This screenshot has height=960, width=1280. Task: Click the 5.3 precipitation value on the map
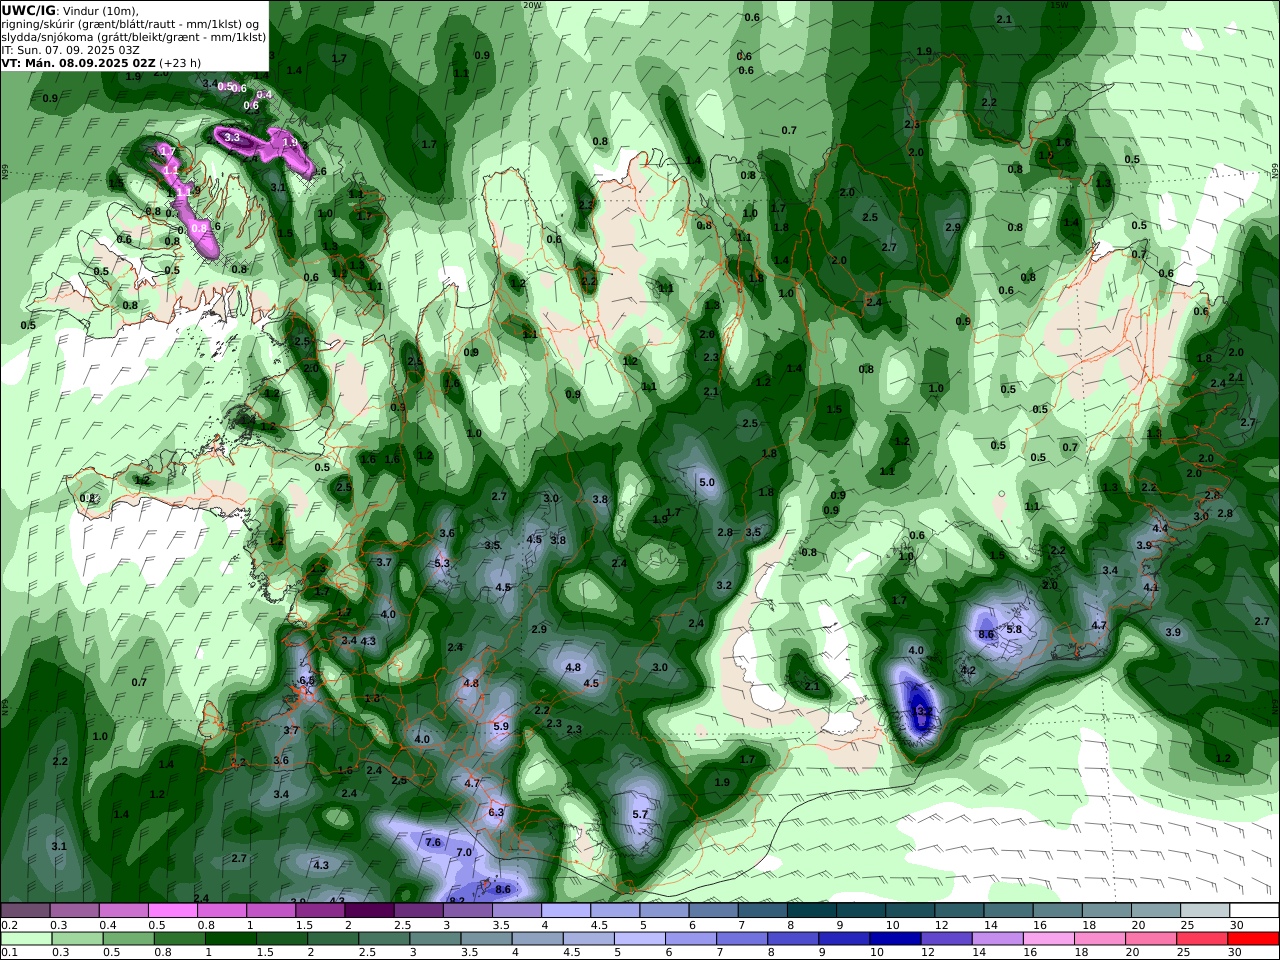(442, 564)
